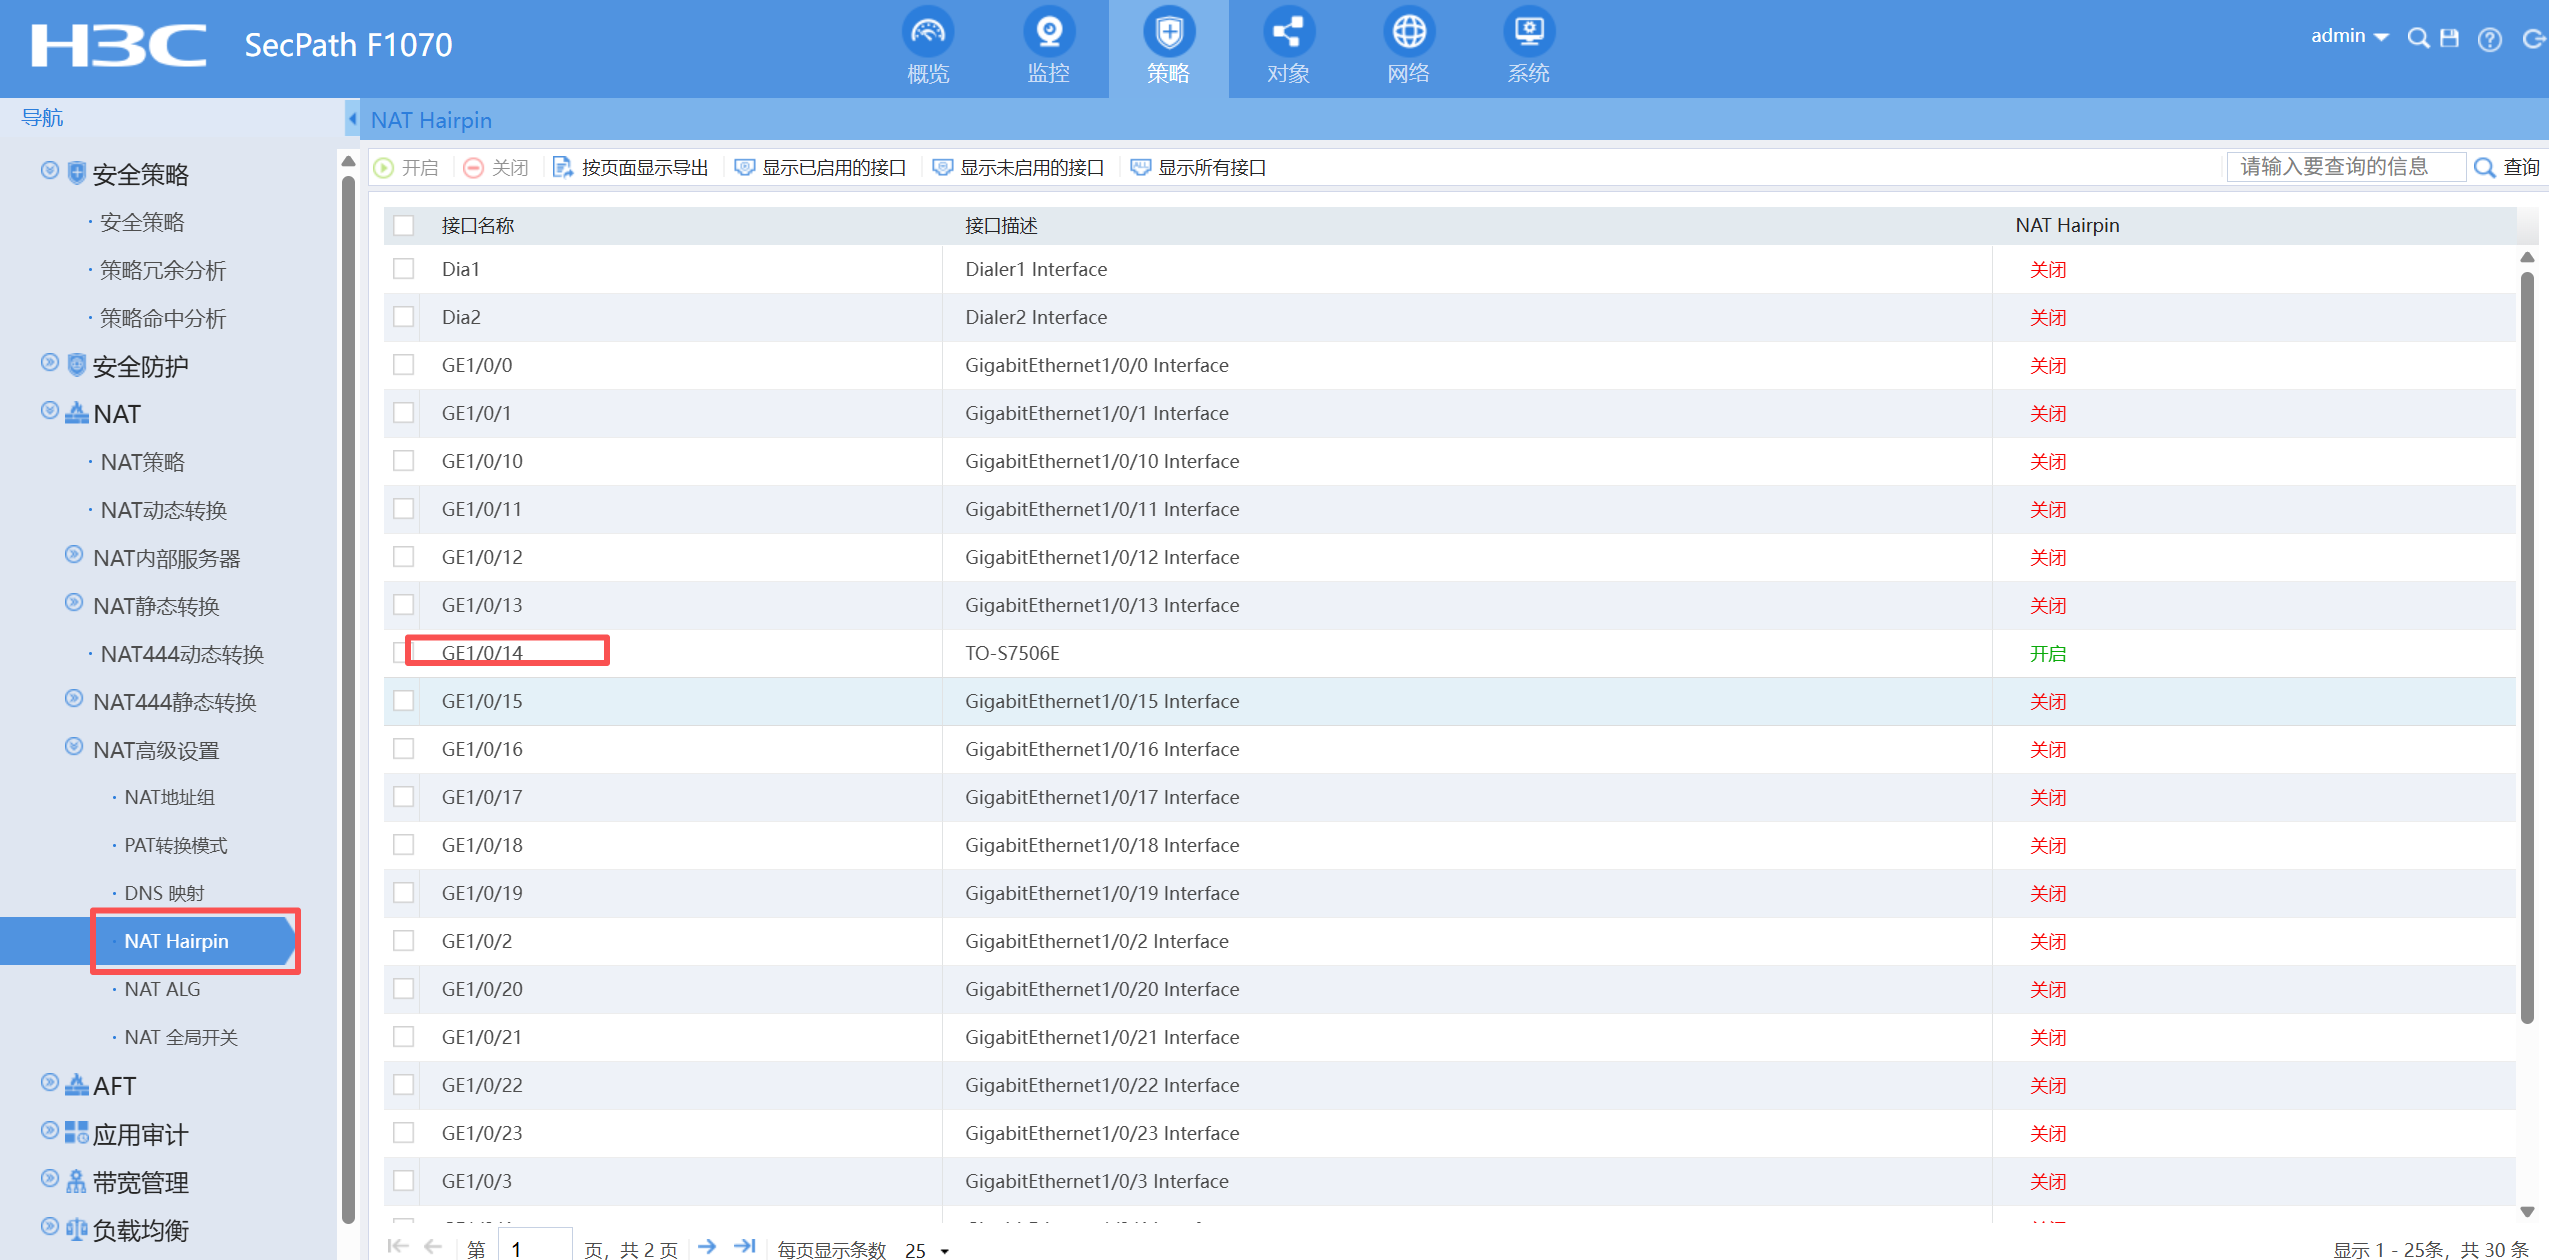
Task: Expand the AFT navigation section
Action: (113, 1085)
